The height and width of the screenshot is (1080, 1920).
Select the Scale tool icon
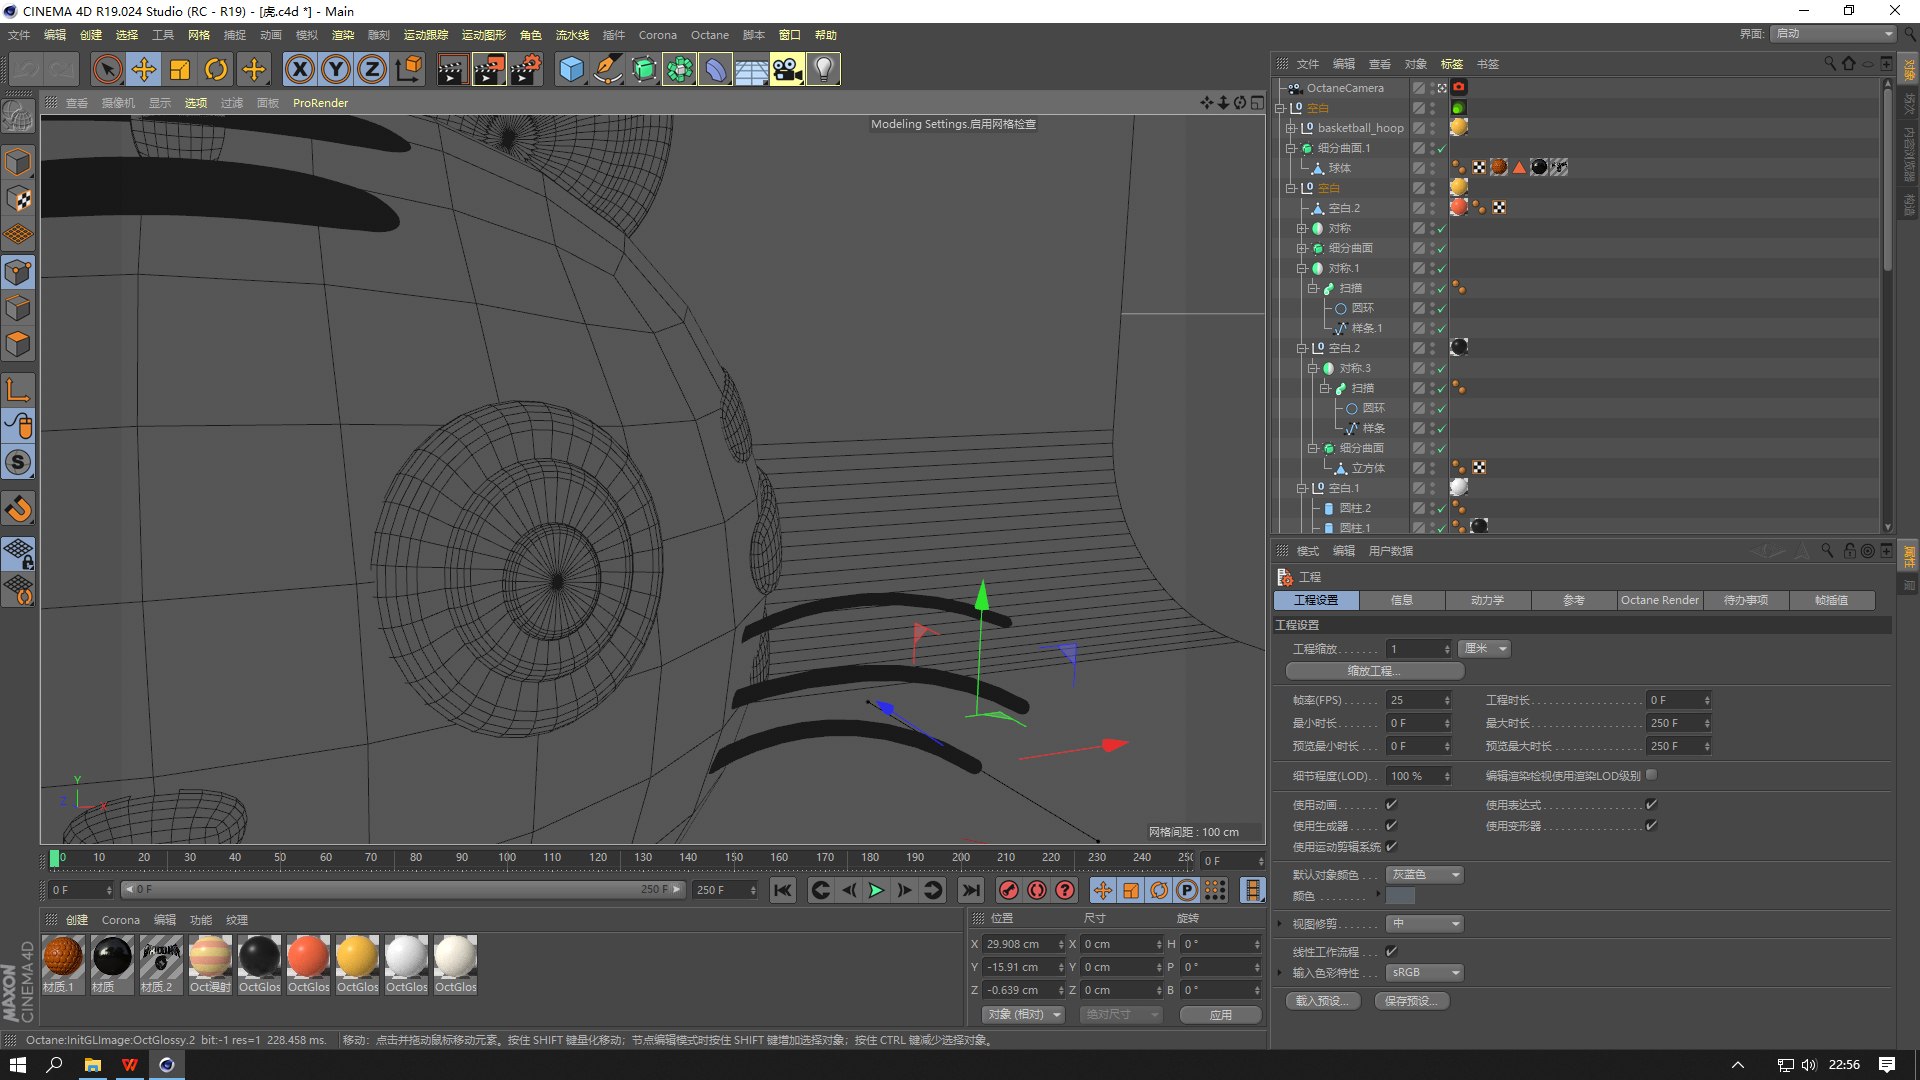[x=180, y=69]
